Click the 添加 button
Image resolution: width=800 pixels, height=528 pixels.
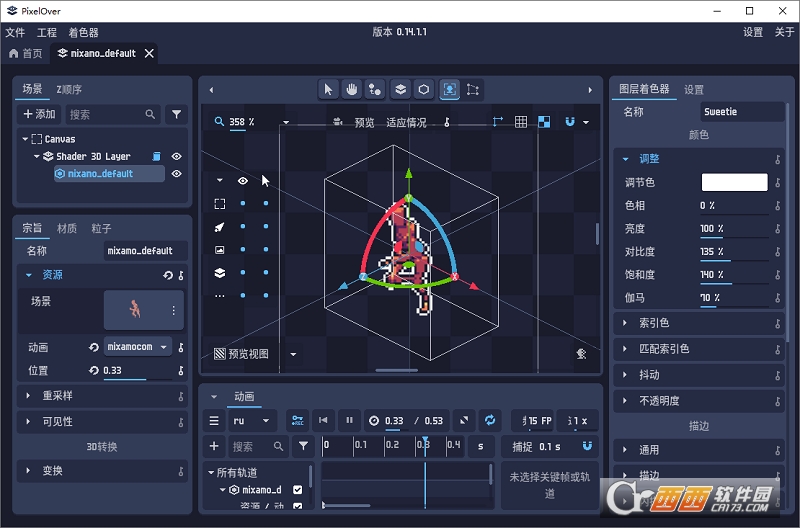click(39, 114)
